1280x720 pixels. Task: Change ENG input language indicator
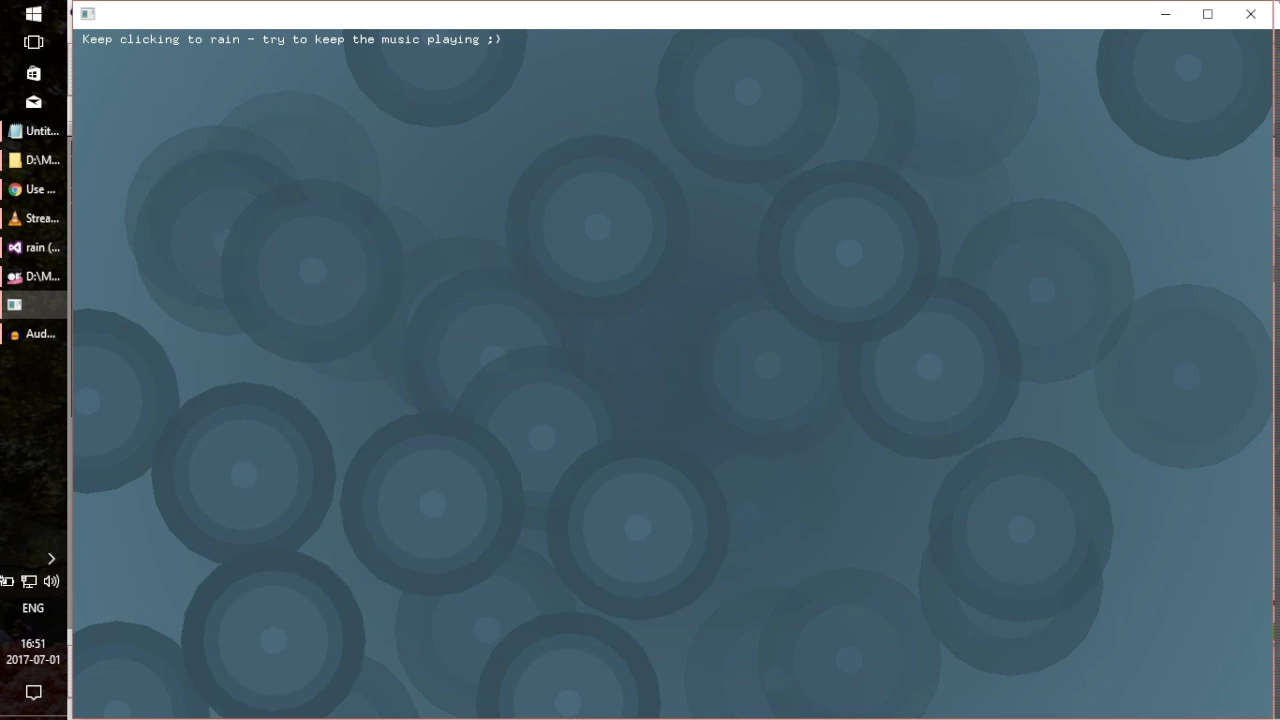pyautogui.click(x=33, y=608)
